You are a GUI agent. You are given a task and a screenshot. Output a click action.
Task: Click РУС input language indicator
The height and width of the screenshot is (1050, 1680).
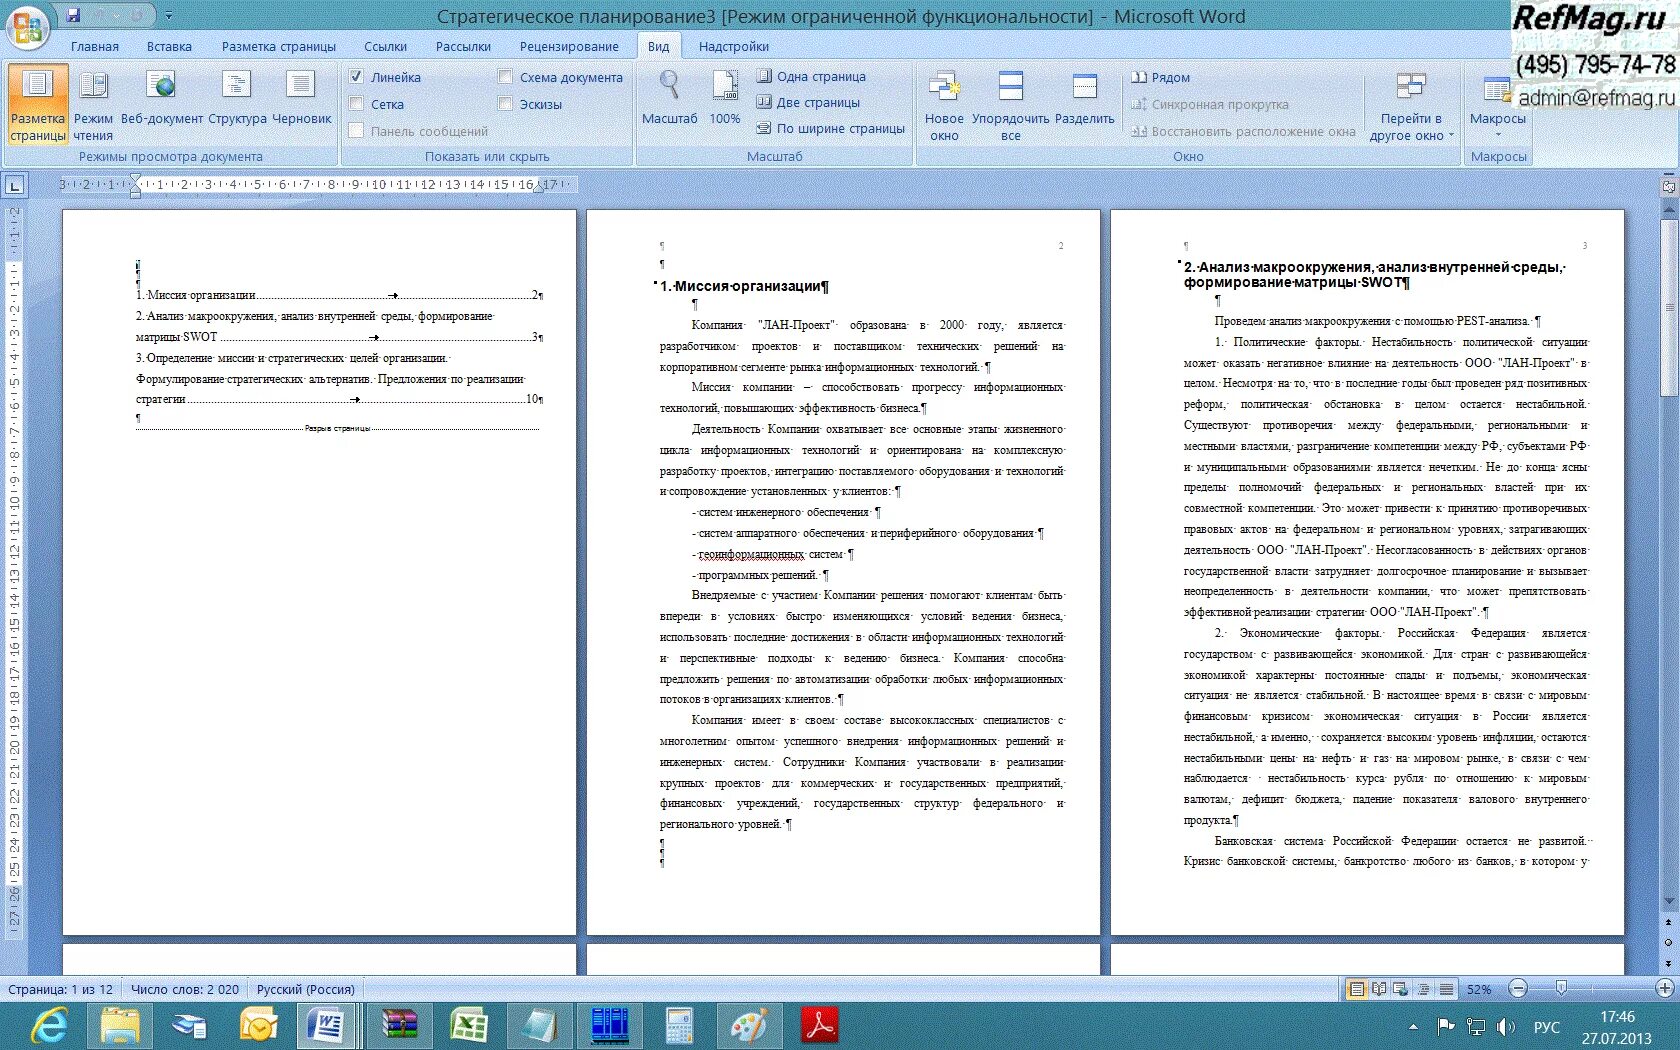click(1546, 1027)
